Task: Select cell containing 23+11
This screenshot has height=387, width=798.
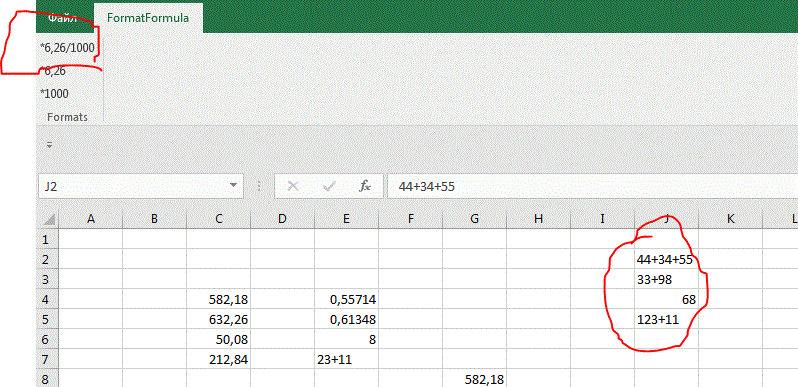Action: pos(347,360)
